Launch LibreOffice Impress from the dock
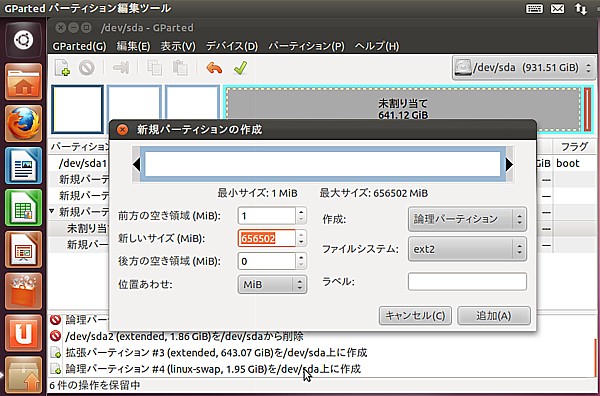This screenshot has height=396, width=600. coord(23,249)
